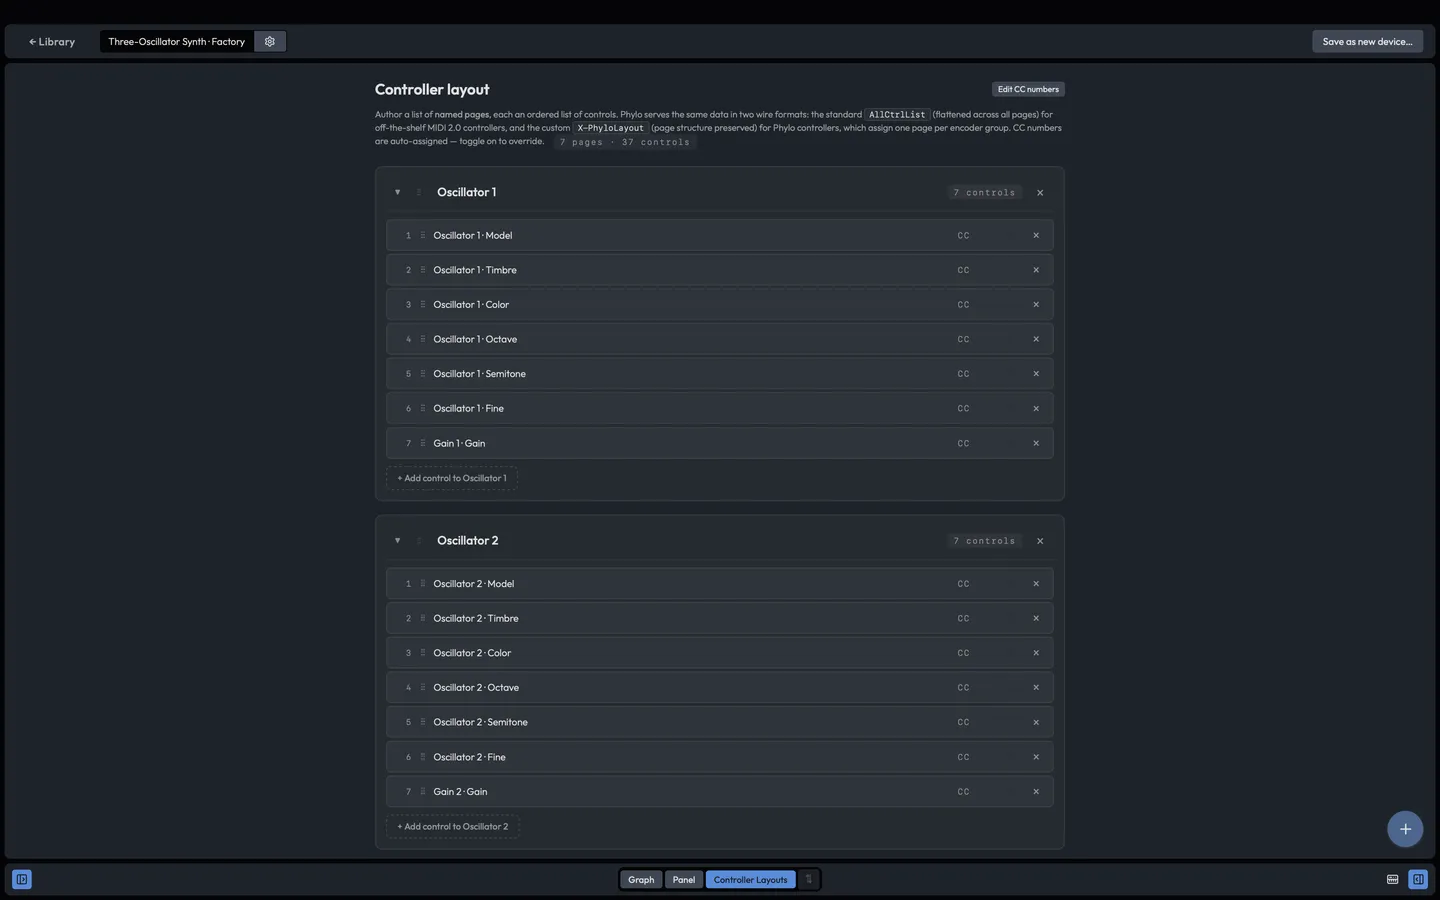
Task: Grab drag handle of Oscillator 2 page header
Action: tap(419, 541)
